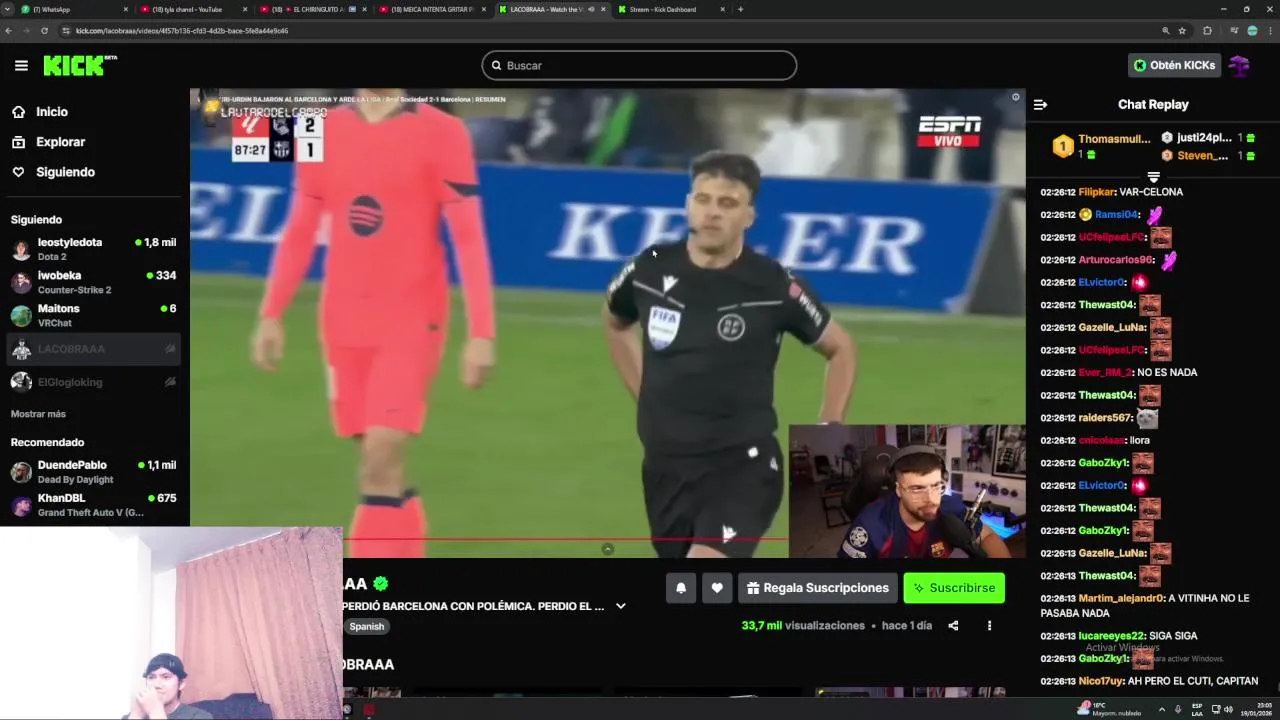Open Explorar in the sidebar
The image size is (1280, 720).
point(48,142)
